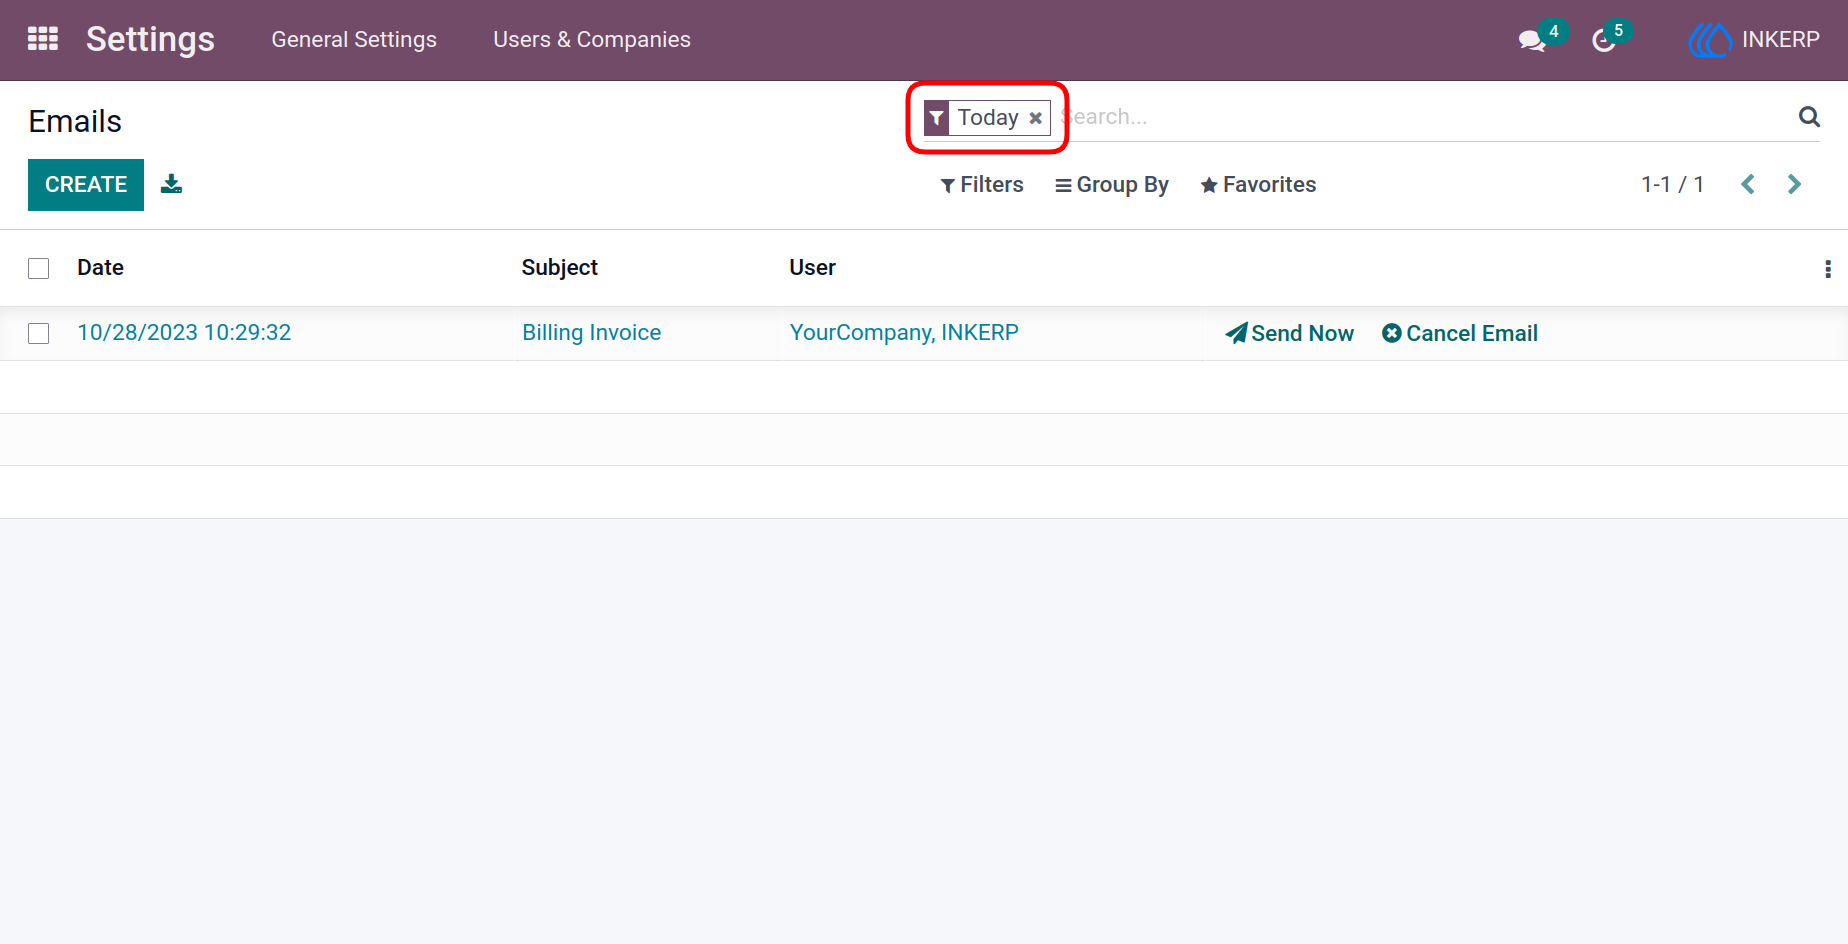1848x944 pixels.
Task: Tick the Billing Invoice row checkbox
Action: click(x=39, y=333)
